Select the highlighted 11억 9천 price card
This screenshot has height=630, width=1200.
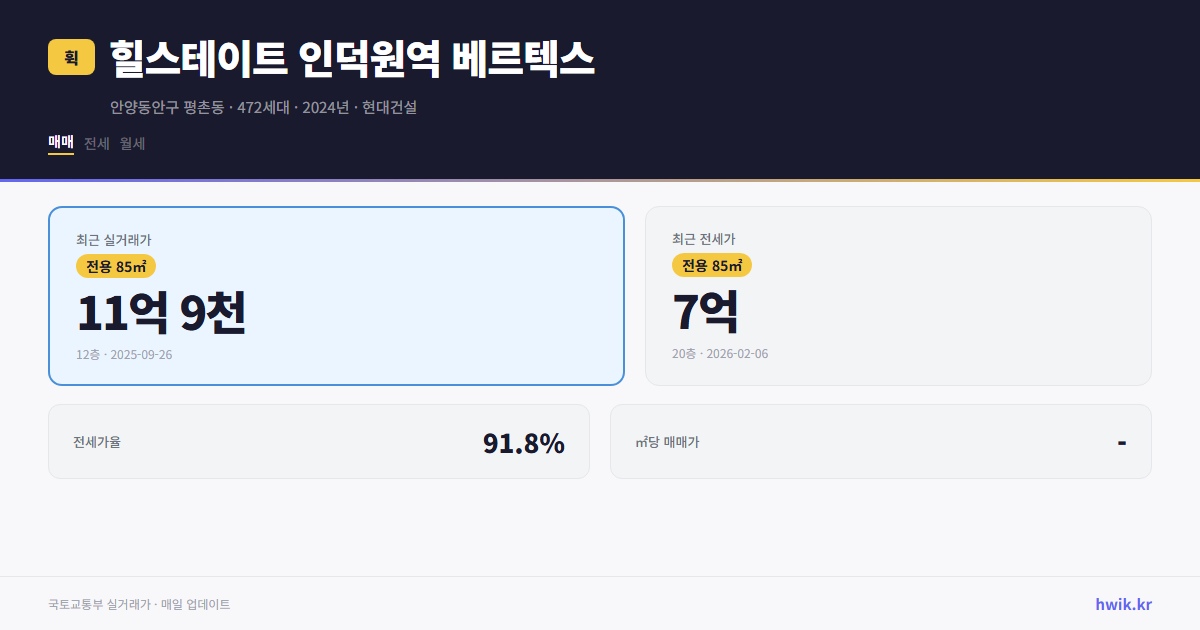336,295
